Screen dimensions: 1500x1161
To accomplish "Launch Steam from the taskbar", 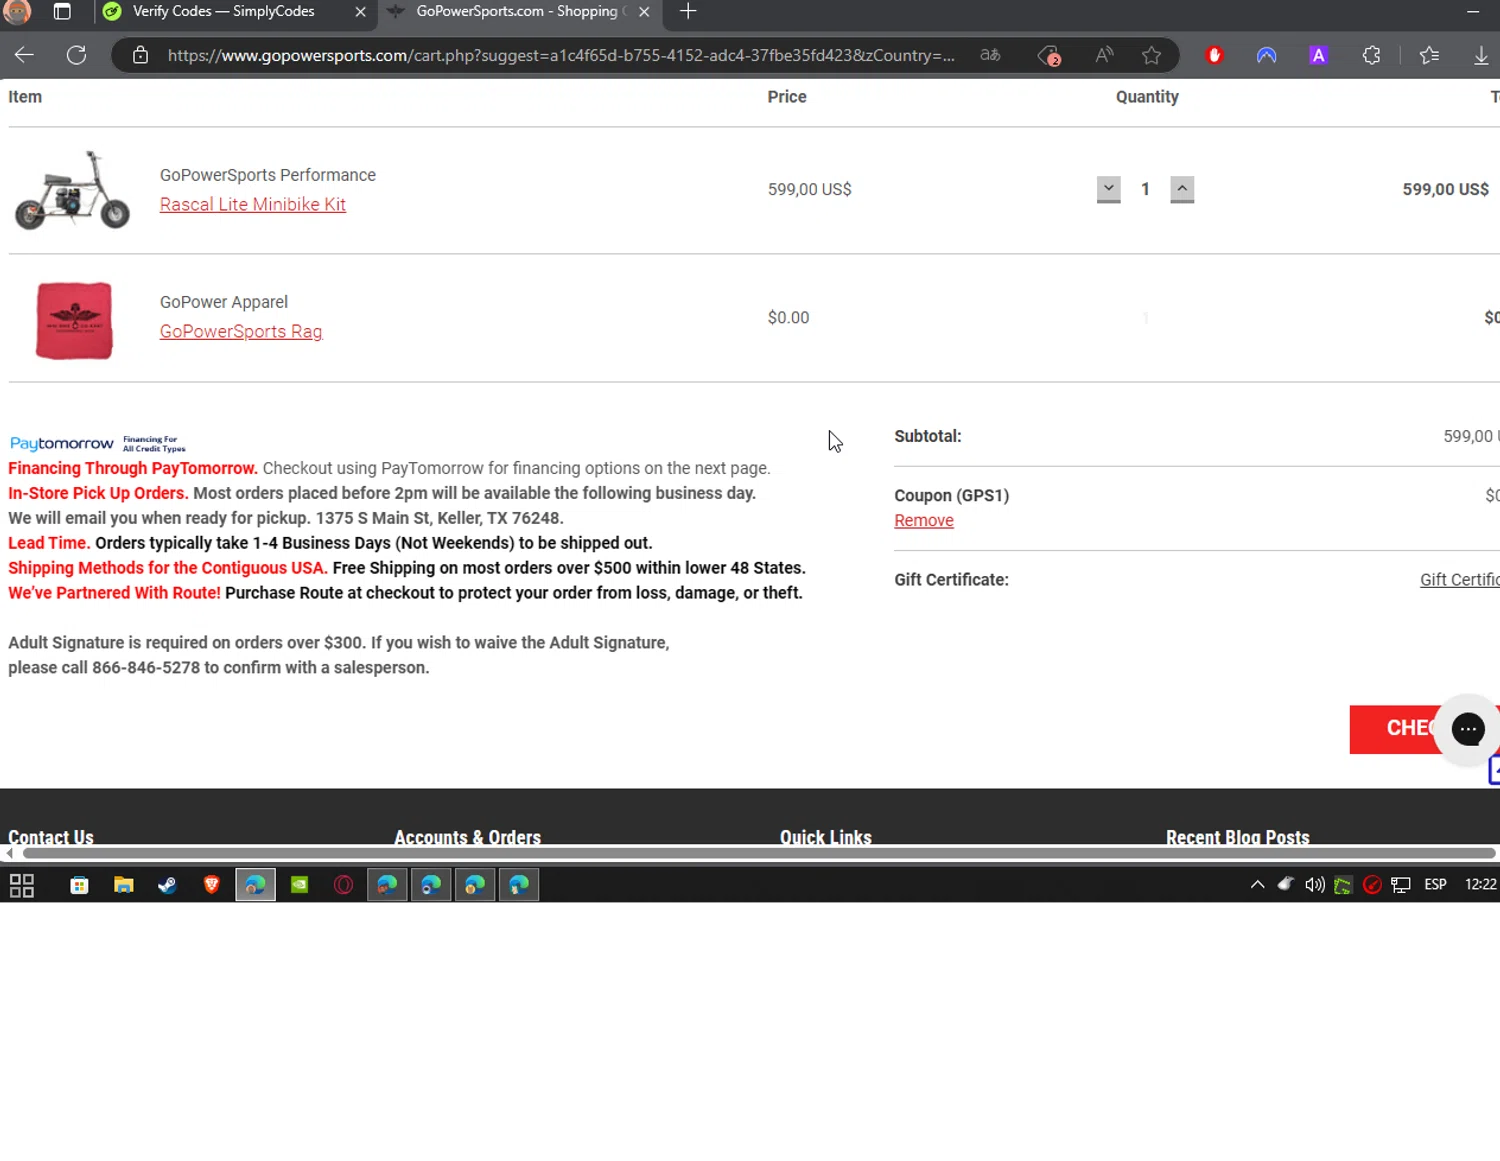I will (x=167, y=885).
